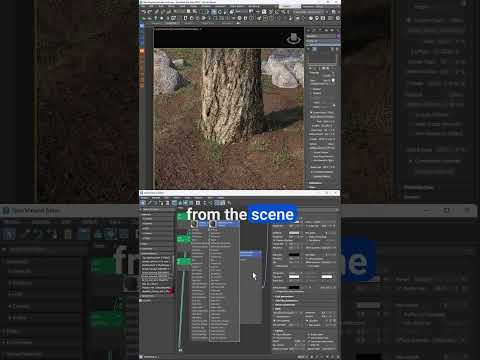Screen dimensions: 480x360
Task: Click the Redo arrow in 3ds Max toolbar
Action: (149, 12)
